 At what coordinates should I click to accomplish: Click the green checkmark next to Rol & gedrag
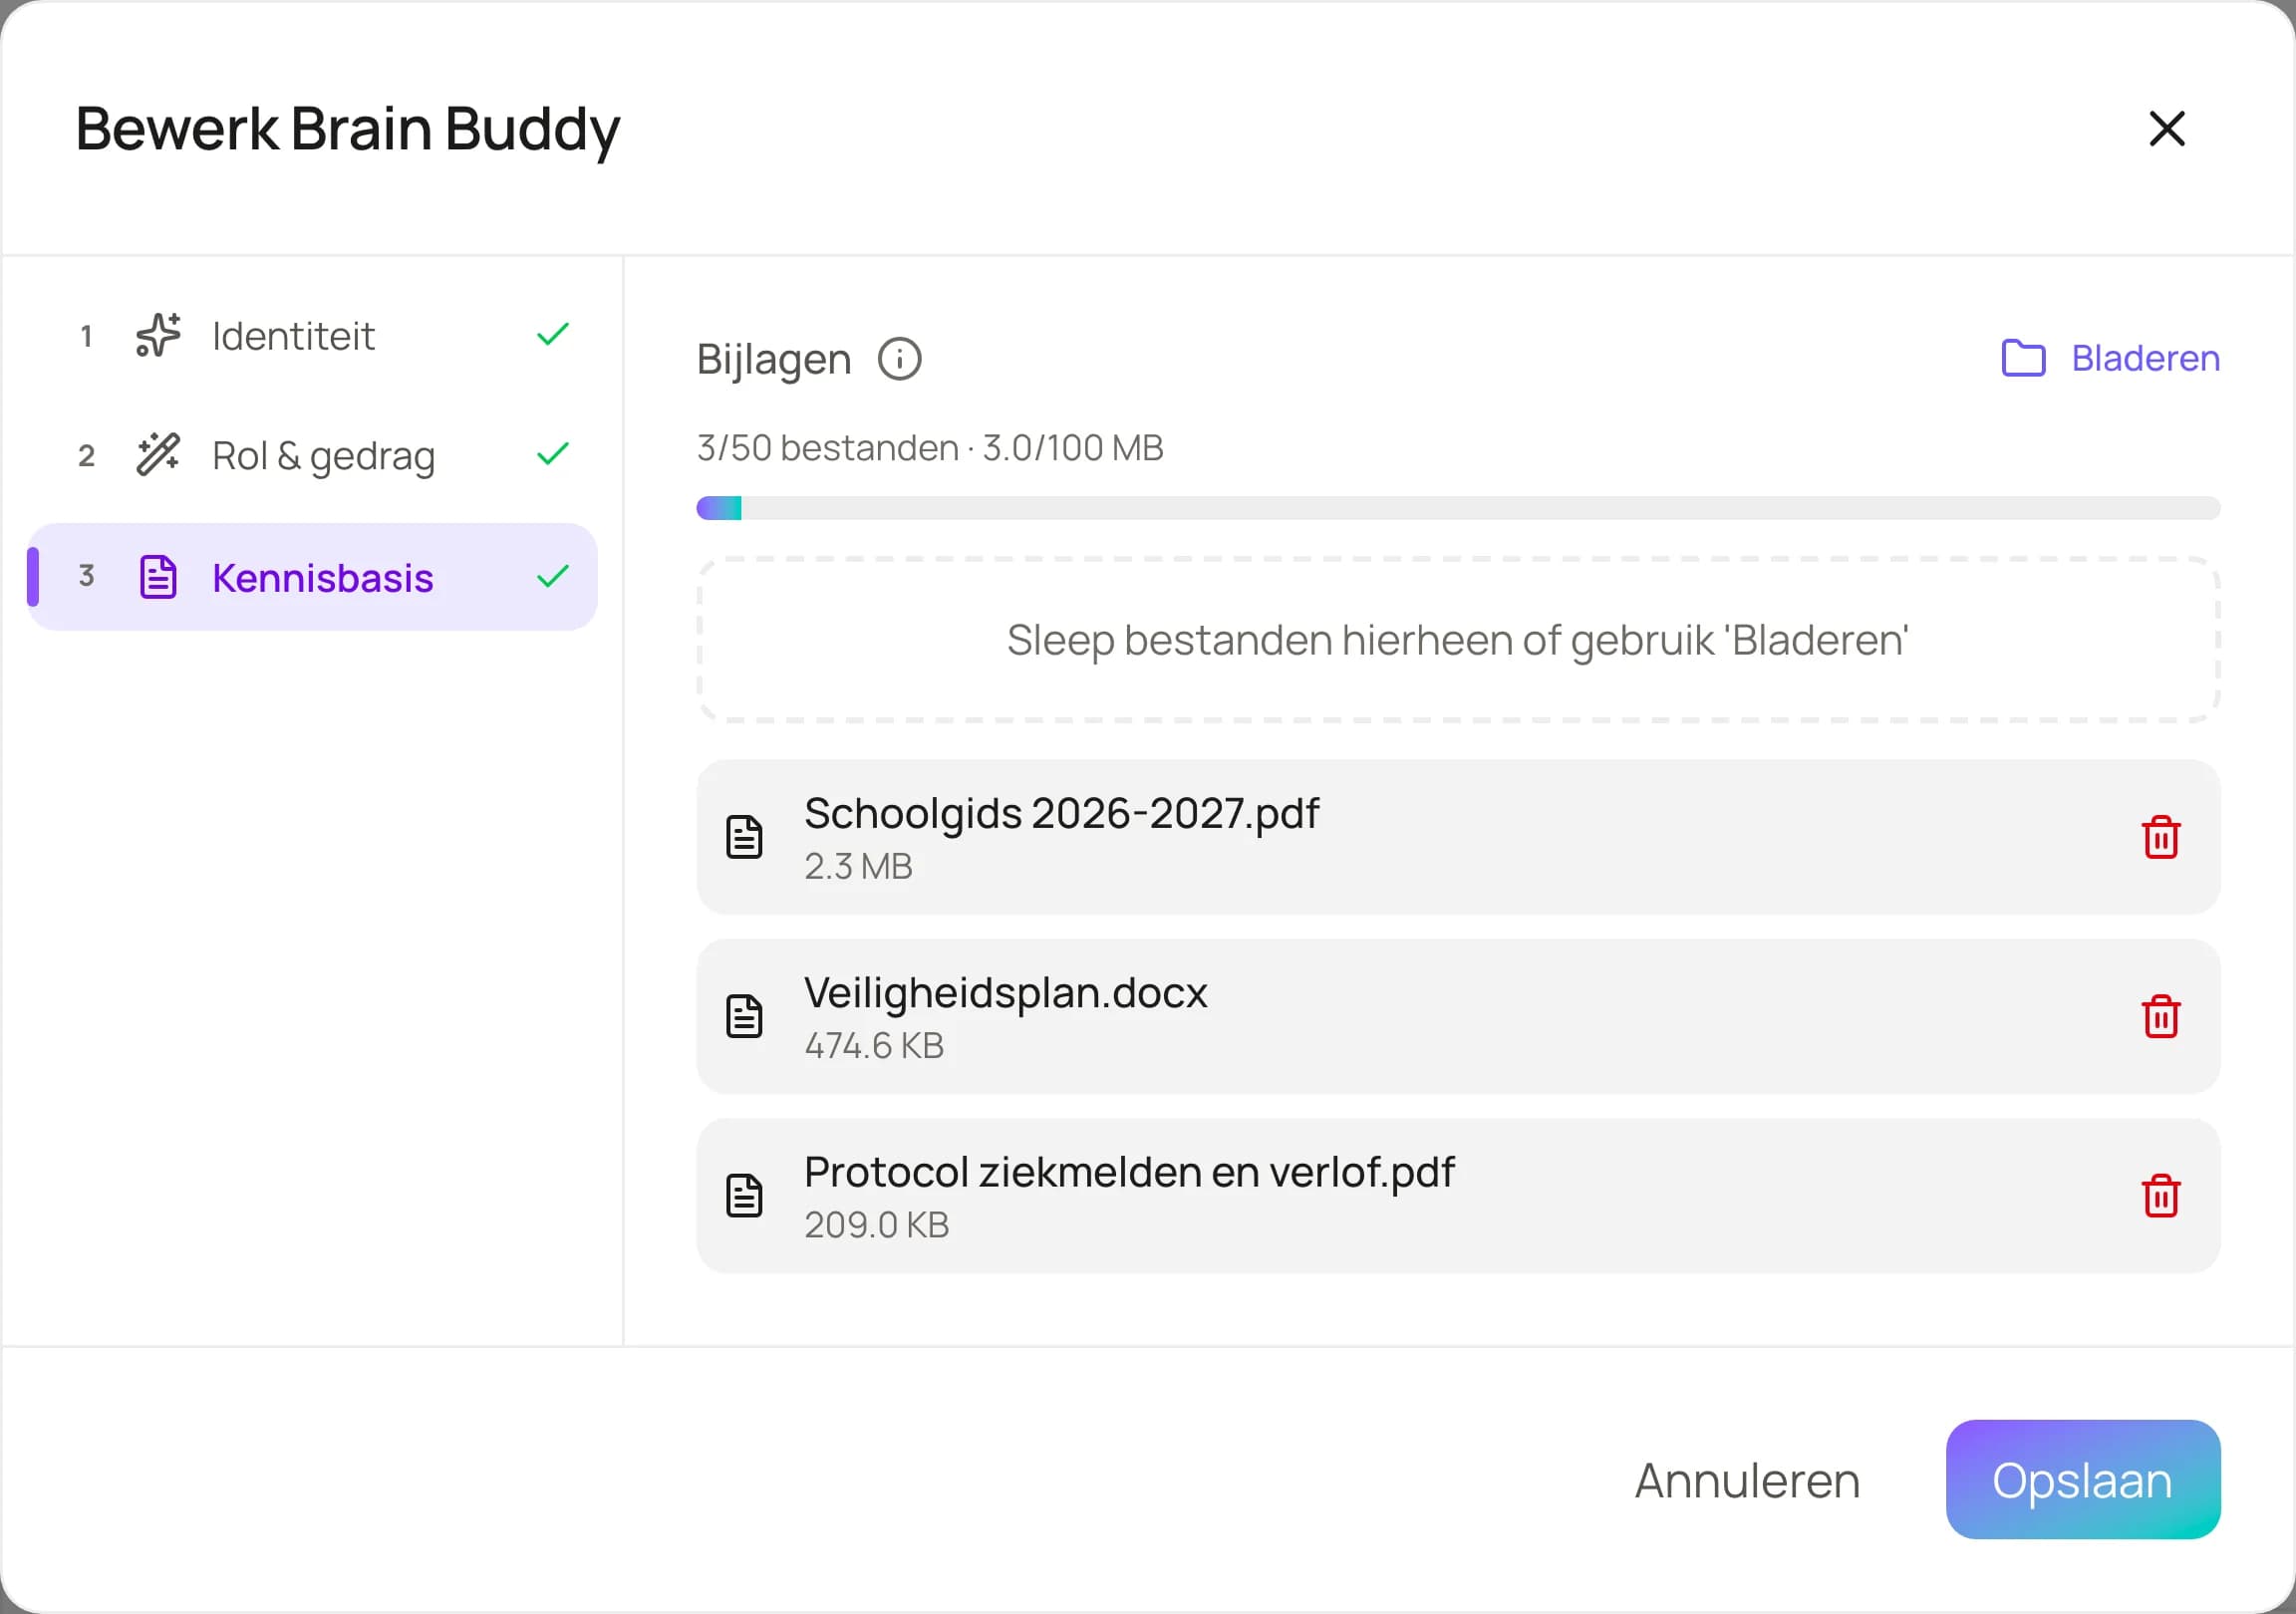coord(553,454)
